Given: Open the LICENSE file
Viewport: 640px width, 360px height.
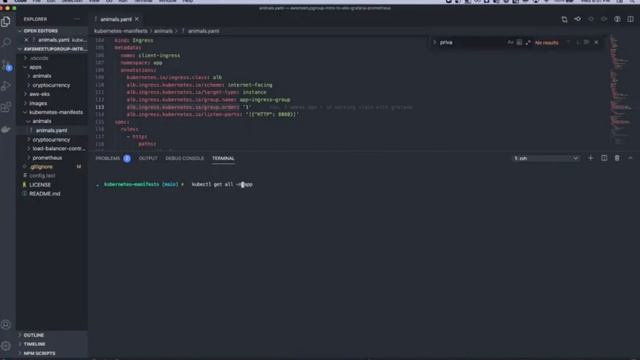Looking at the screenshot, I should 52,185.
